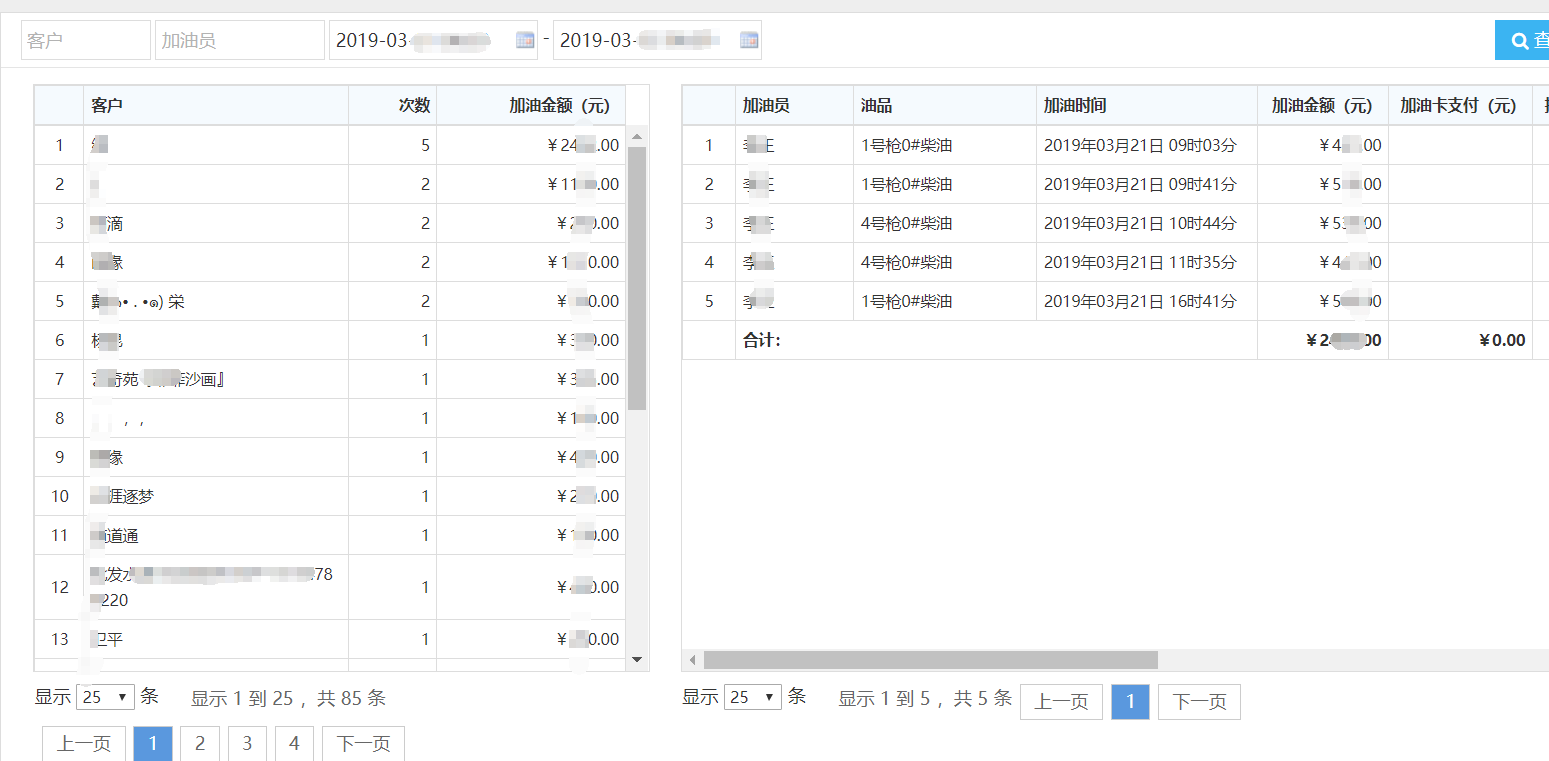
Task: Click left arrow on the horizontal scrollbar
Action: coord(692,660)
